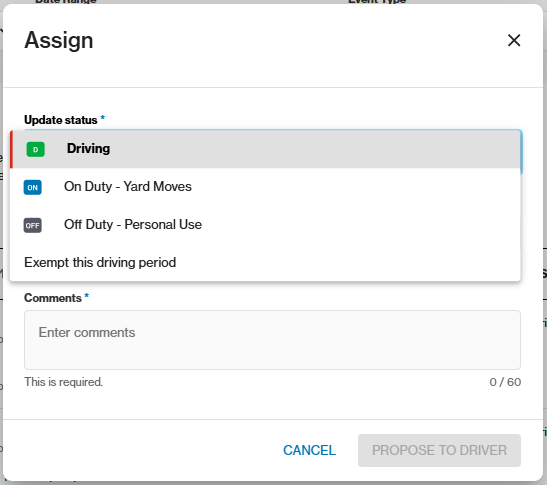The width and height of the screenshot is (547, 485).
Task: Click the green D Driving badge icon
Action: [x=36, y=149]
